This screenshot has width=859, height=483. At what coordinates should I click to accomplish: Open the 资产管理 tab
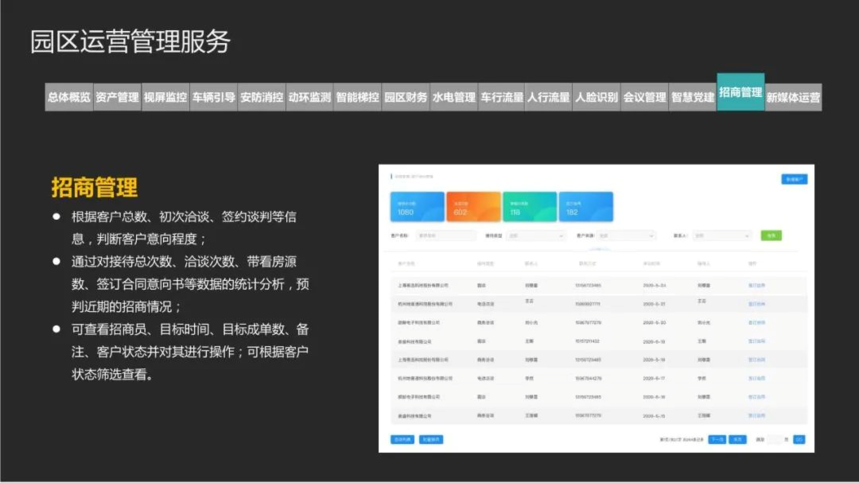tap(117, 97)
